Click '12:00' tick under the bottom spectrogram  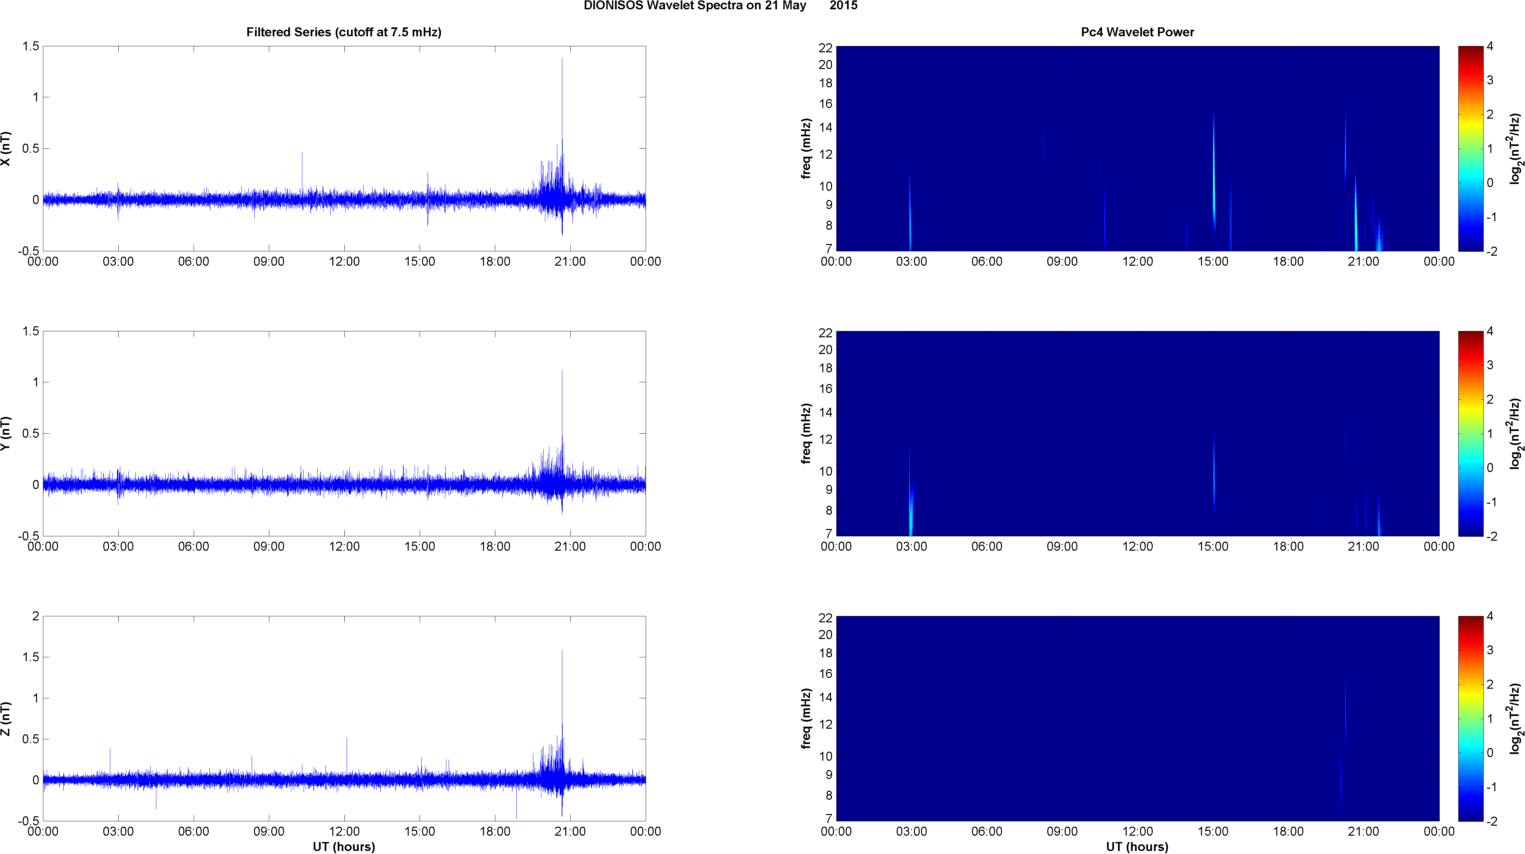[1137, 832]
